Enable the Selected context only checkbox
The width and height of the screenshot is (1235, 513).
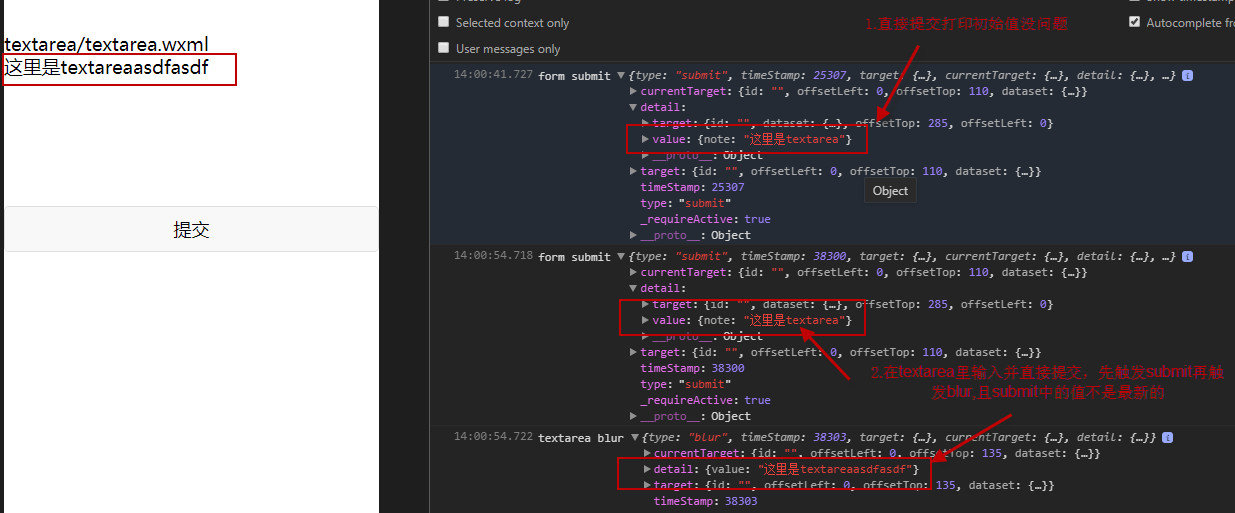point(444,22)
